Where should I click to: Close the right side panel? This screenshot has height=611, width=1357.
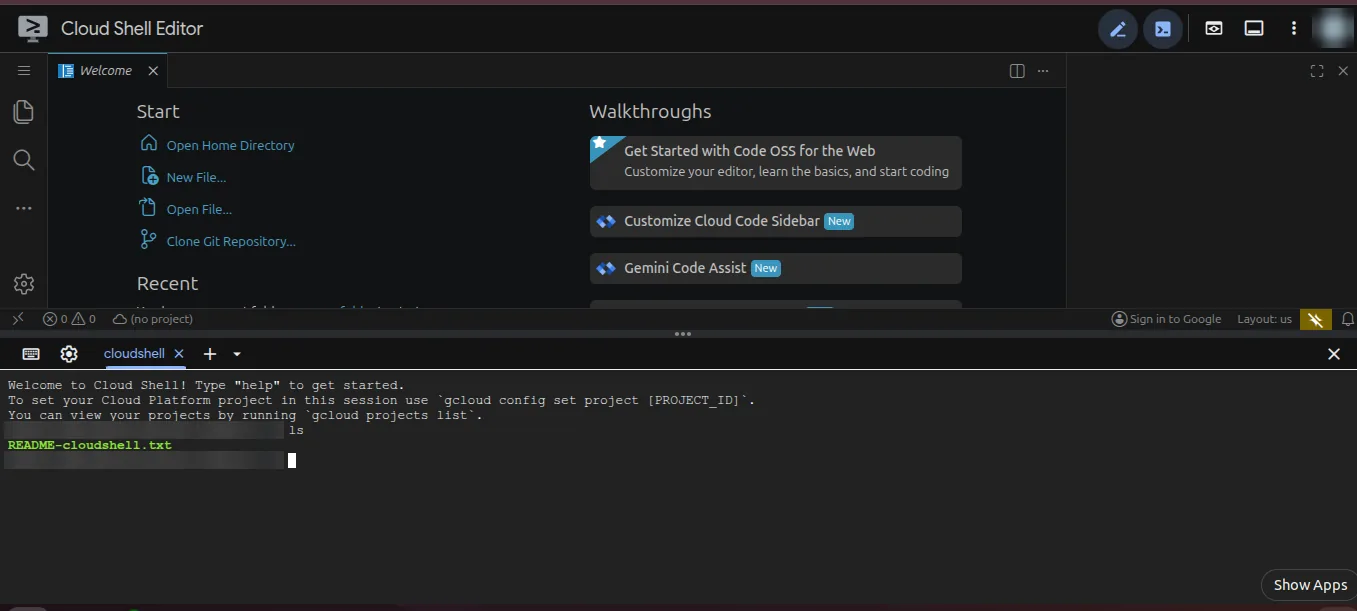[x=1343, y=71]
